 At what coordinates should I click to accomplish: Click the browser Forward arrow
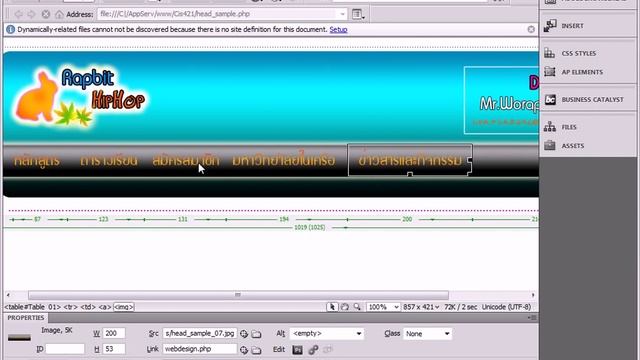[31, 14]
